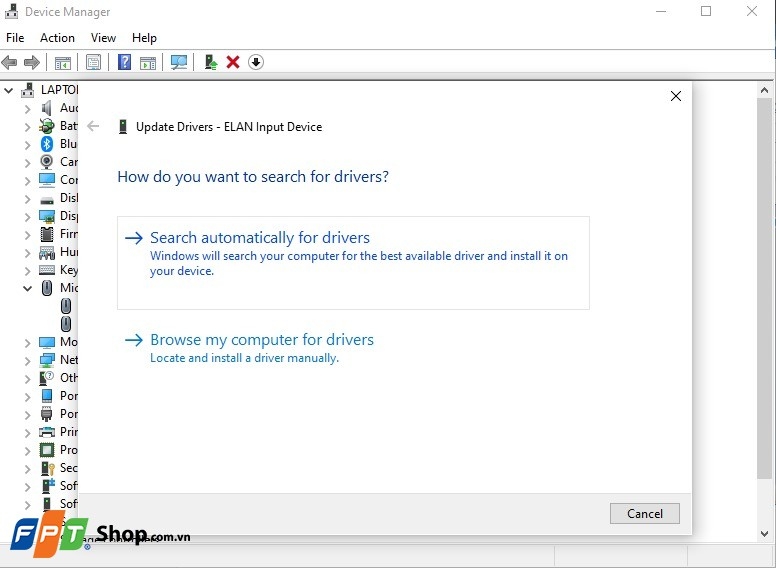Collapse the Mice category chevron
776x568 pixels.
(27, 288)
